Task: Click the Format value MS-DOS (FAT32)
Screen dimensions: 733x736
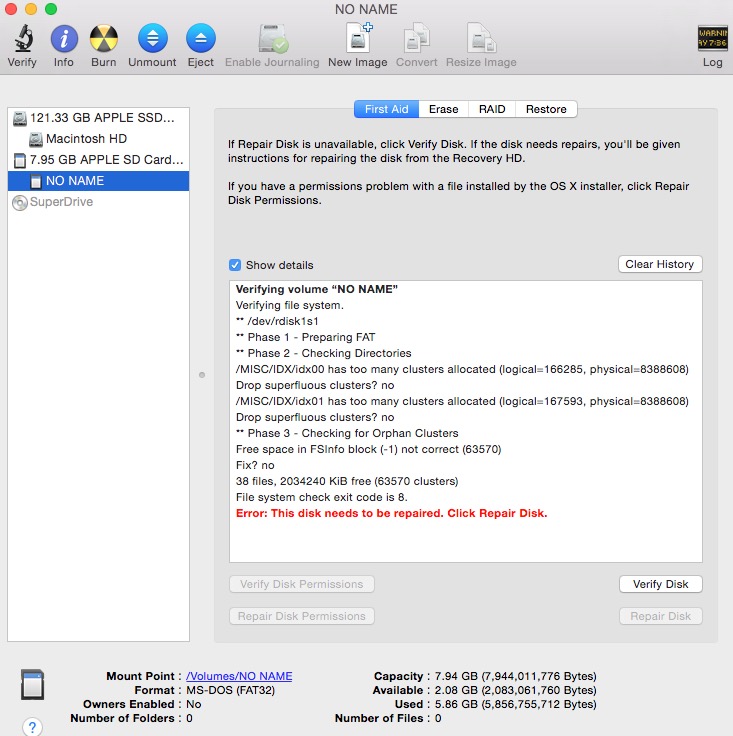Action: 230,690
